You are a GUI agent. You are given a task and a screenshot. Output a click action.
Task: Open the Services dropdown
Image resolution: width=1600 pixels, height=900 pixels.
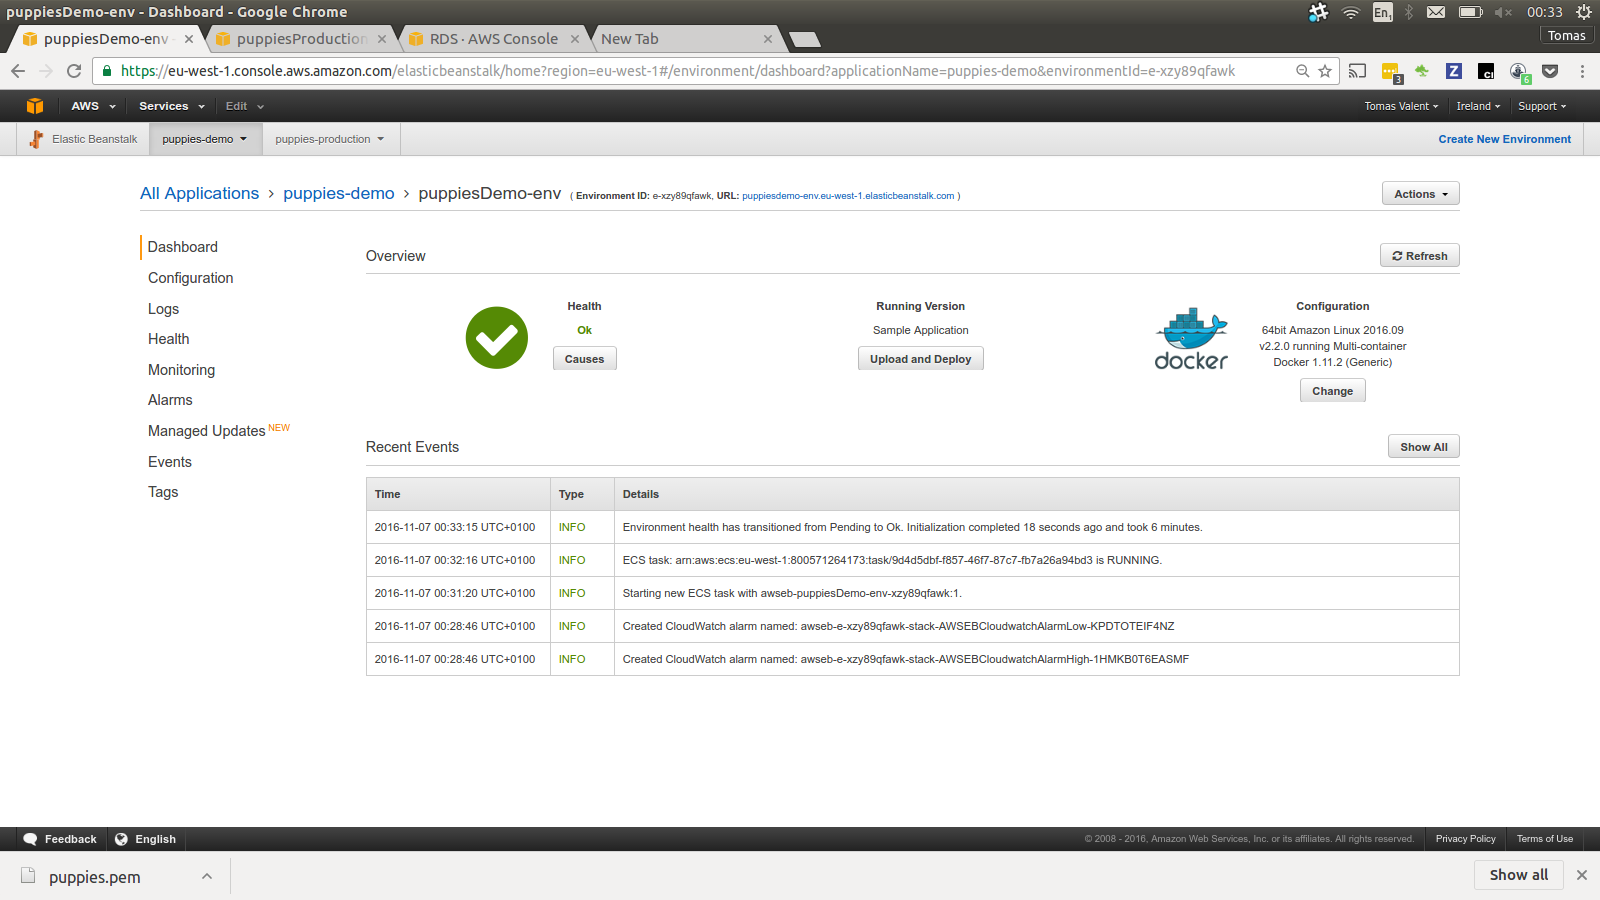pyautogui.click(x=171, y=106)
